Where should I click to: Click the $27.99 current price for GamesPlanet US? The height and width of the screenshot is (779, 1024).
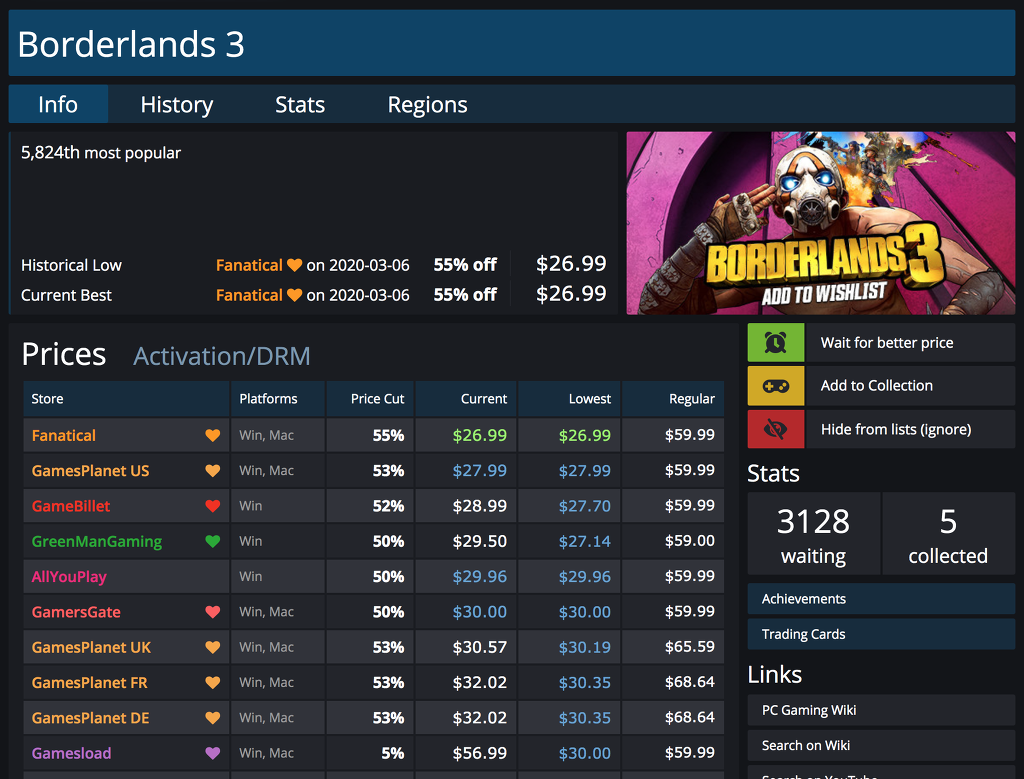point(480,471)
